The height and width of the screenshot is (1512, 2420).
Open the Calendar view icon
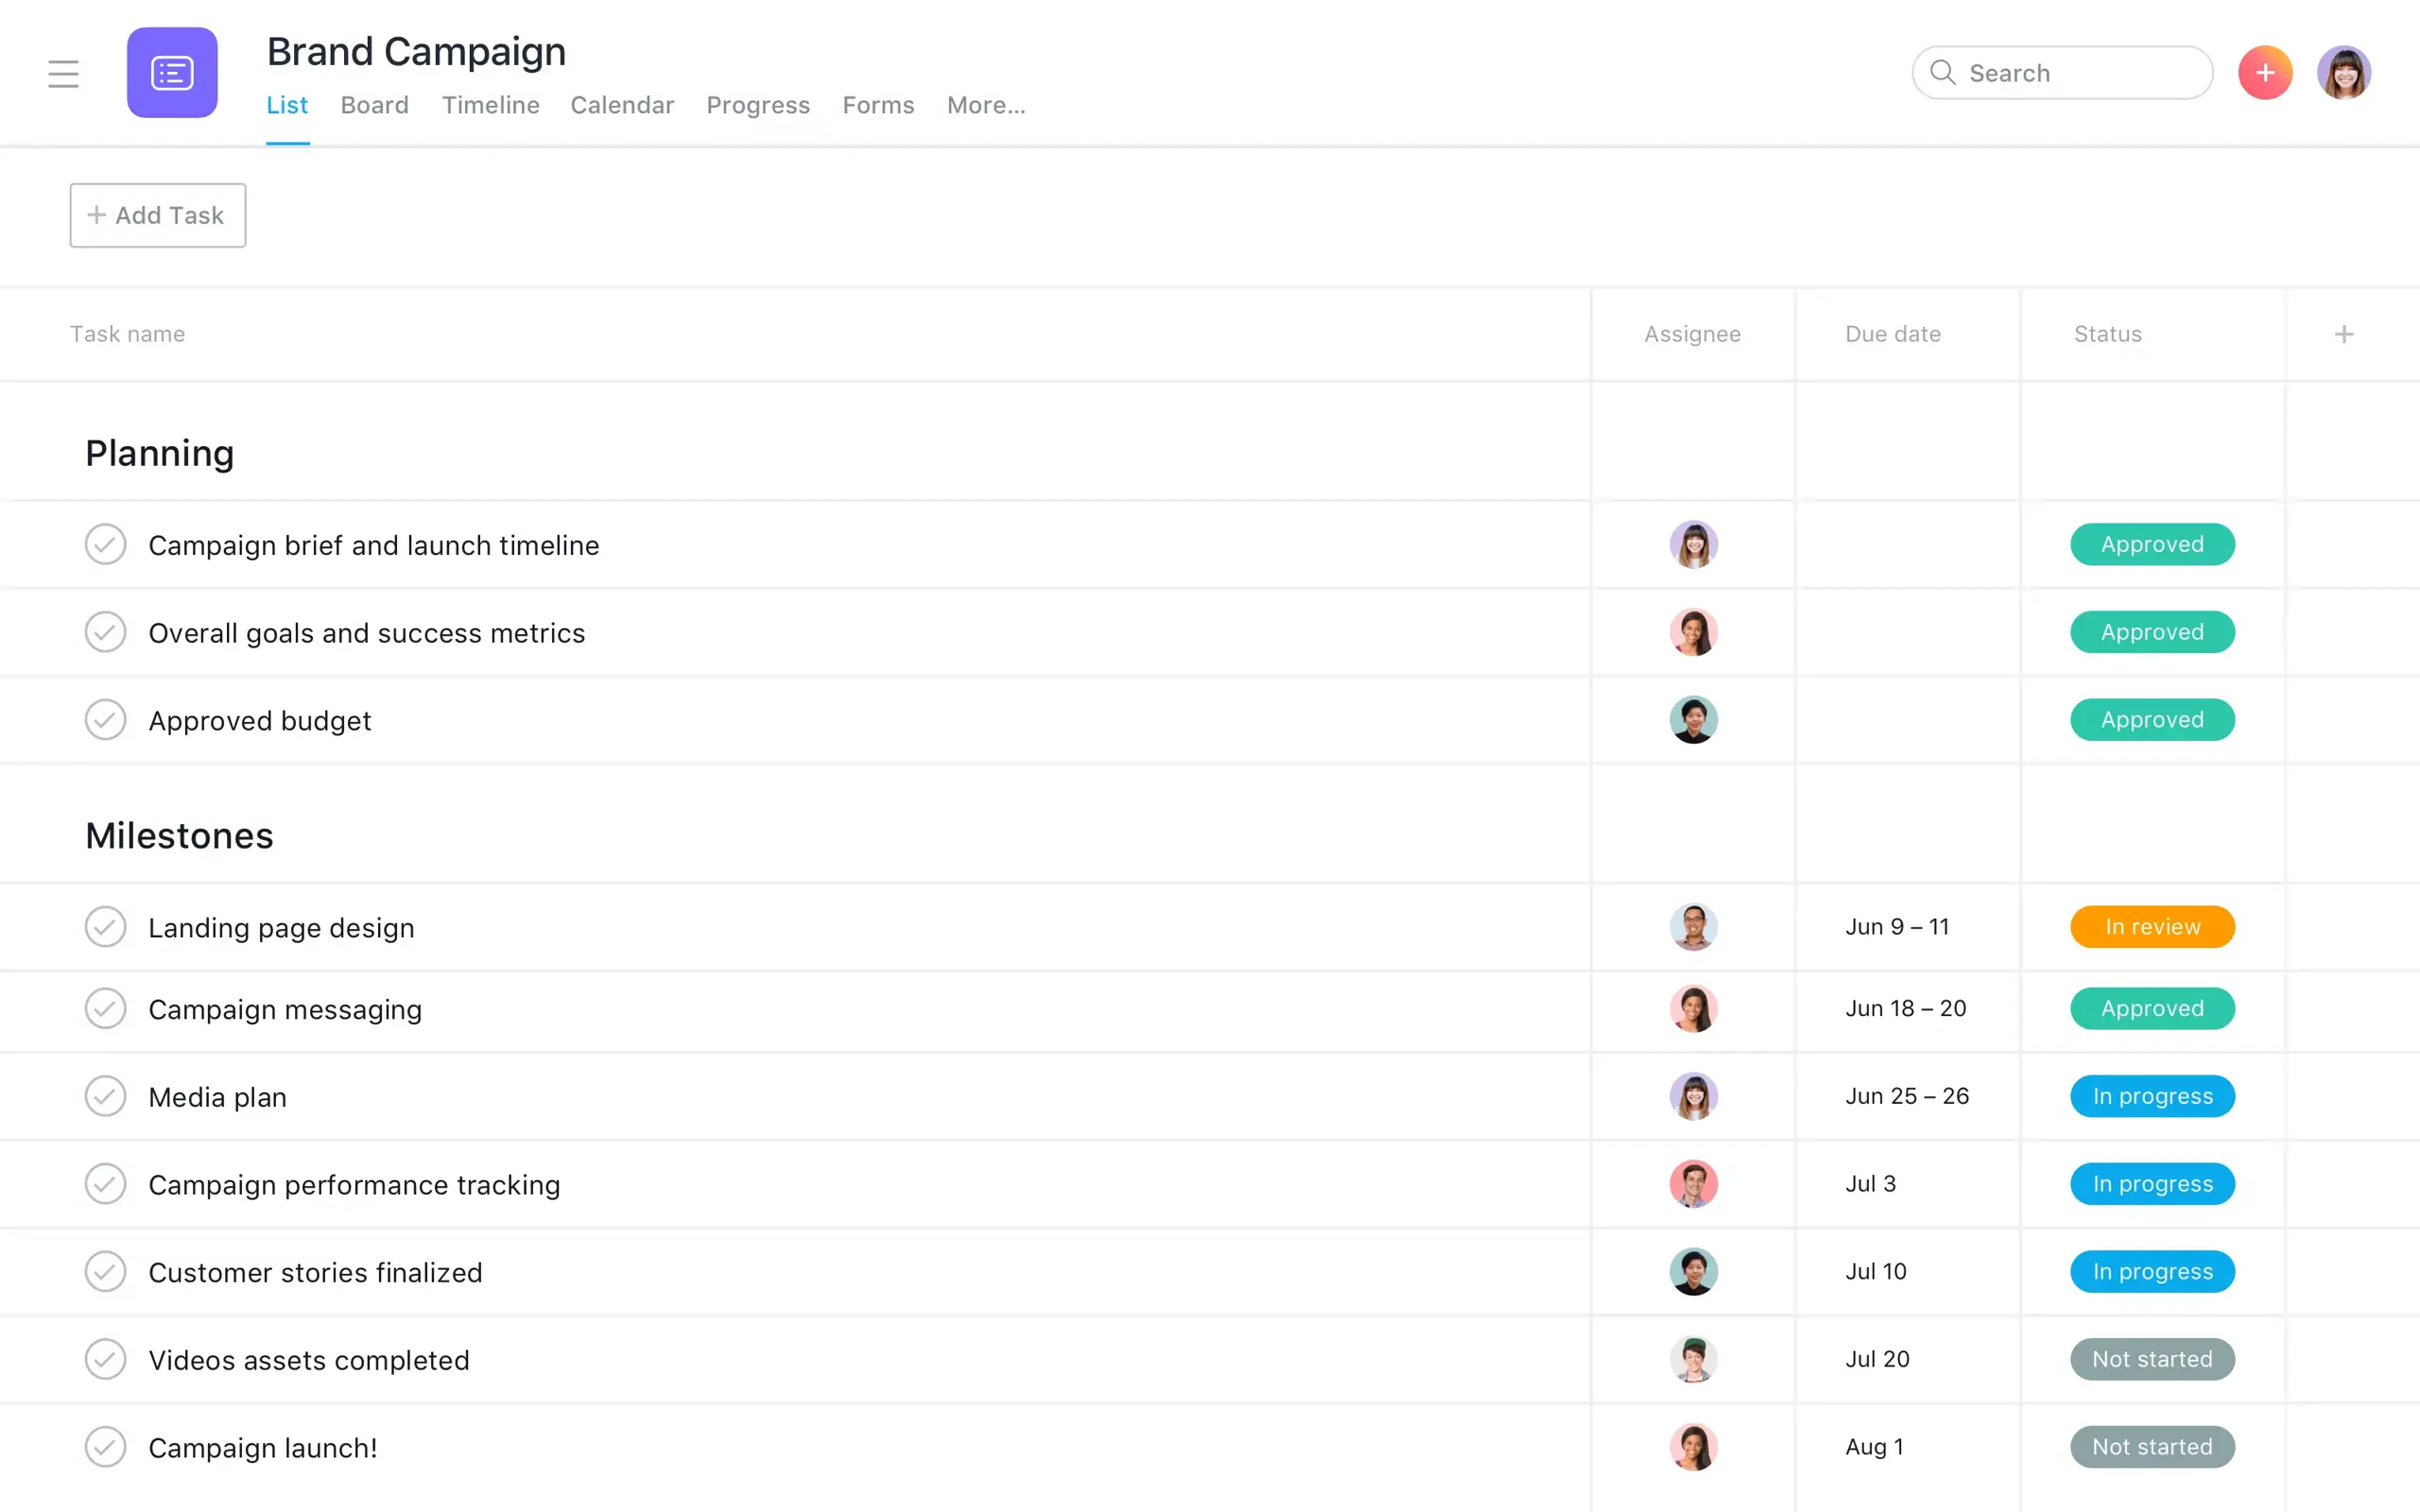622,103
